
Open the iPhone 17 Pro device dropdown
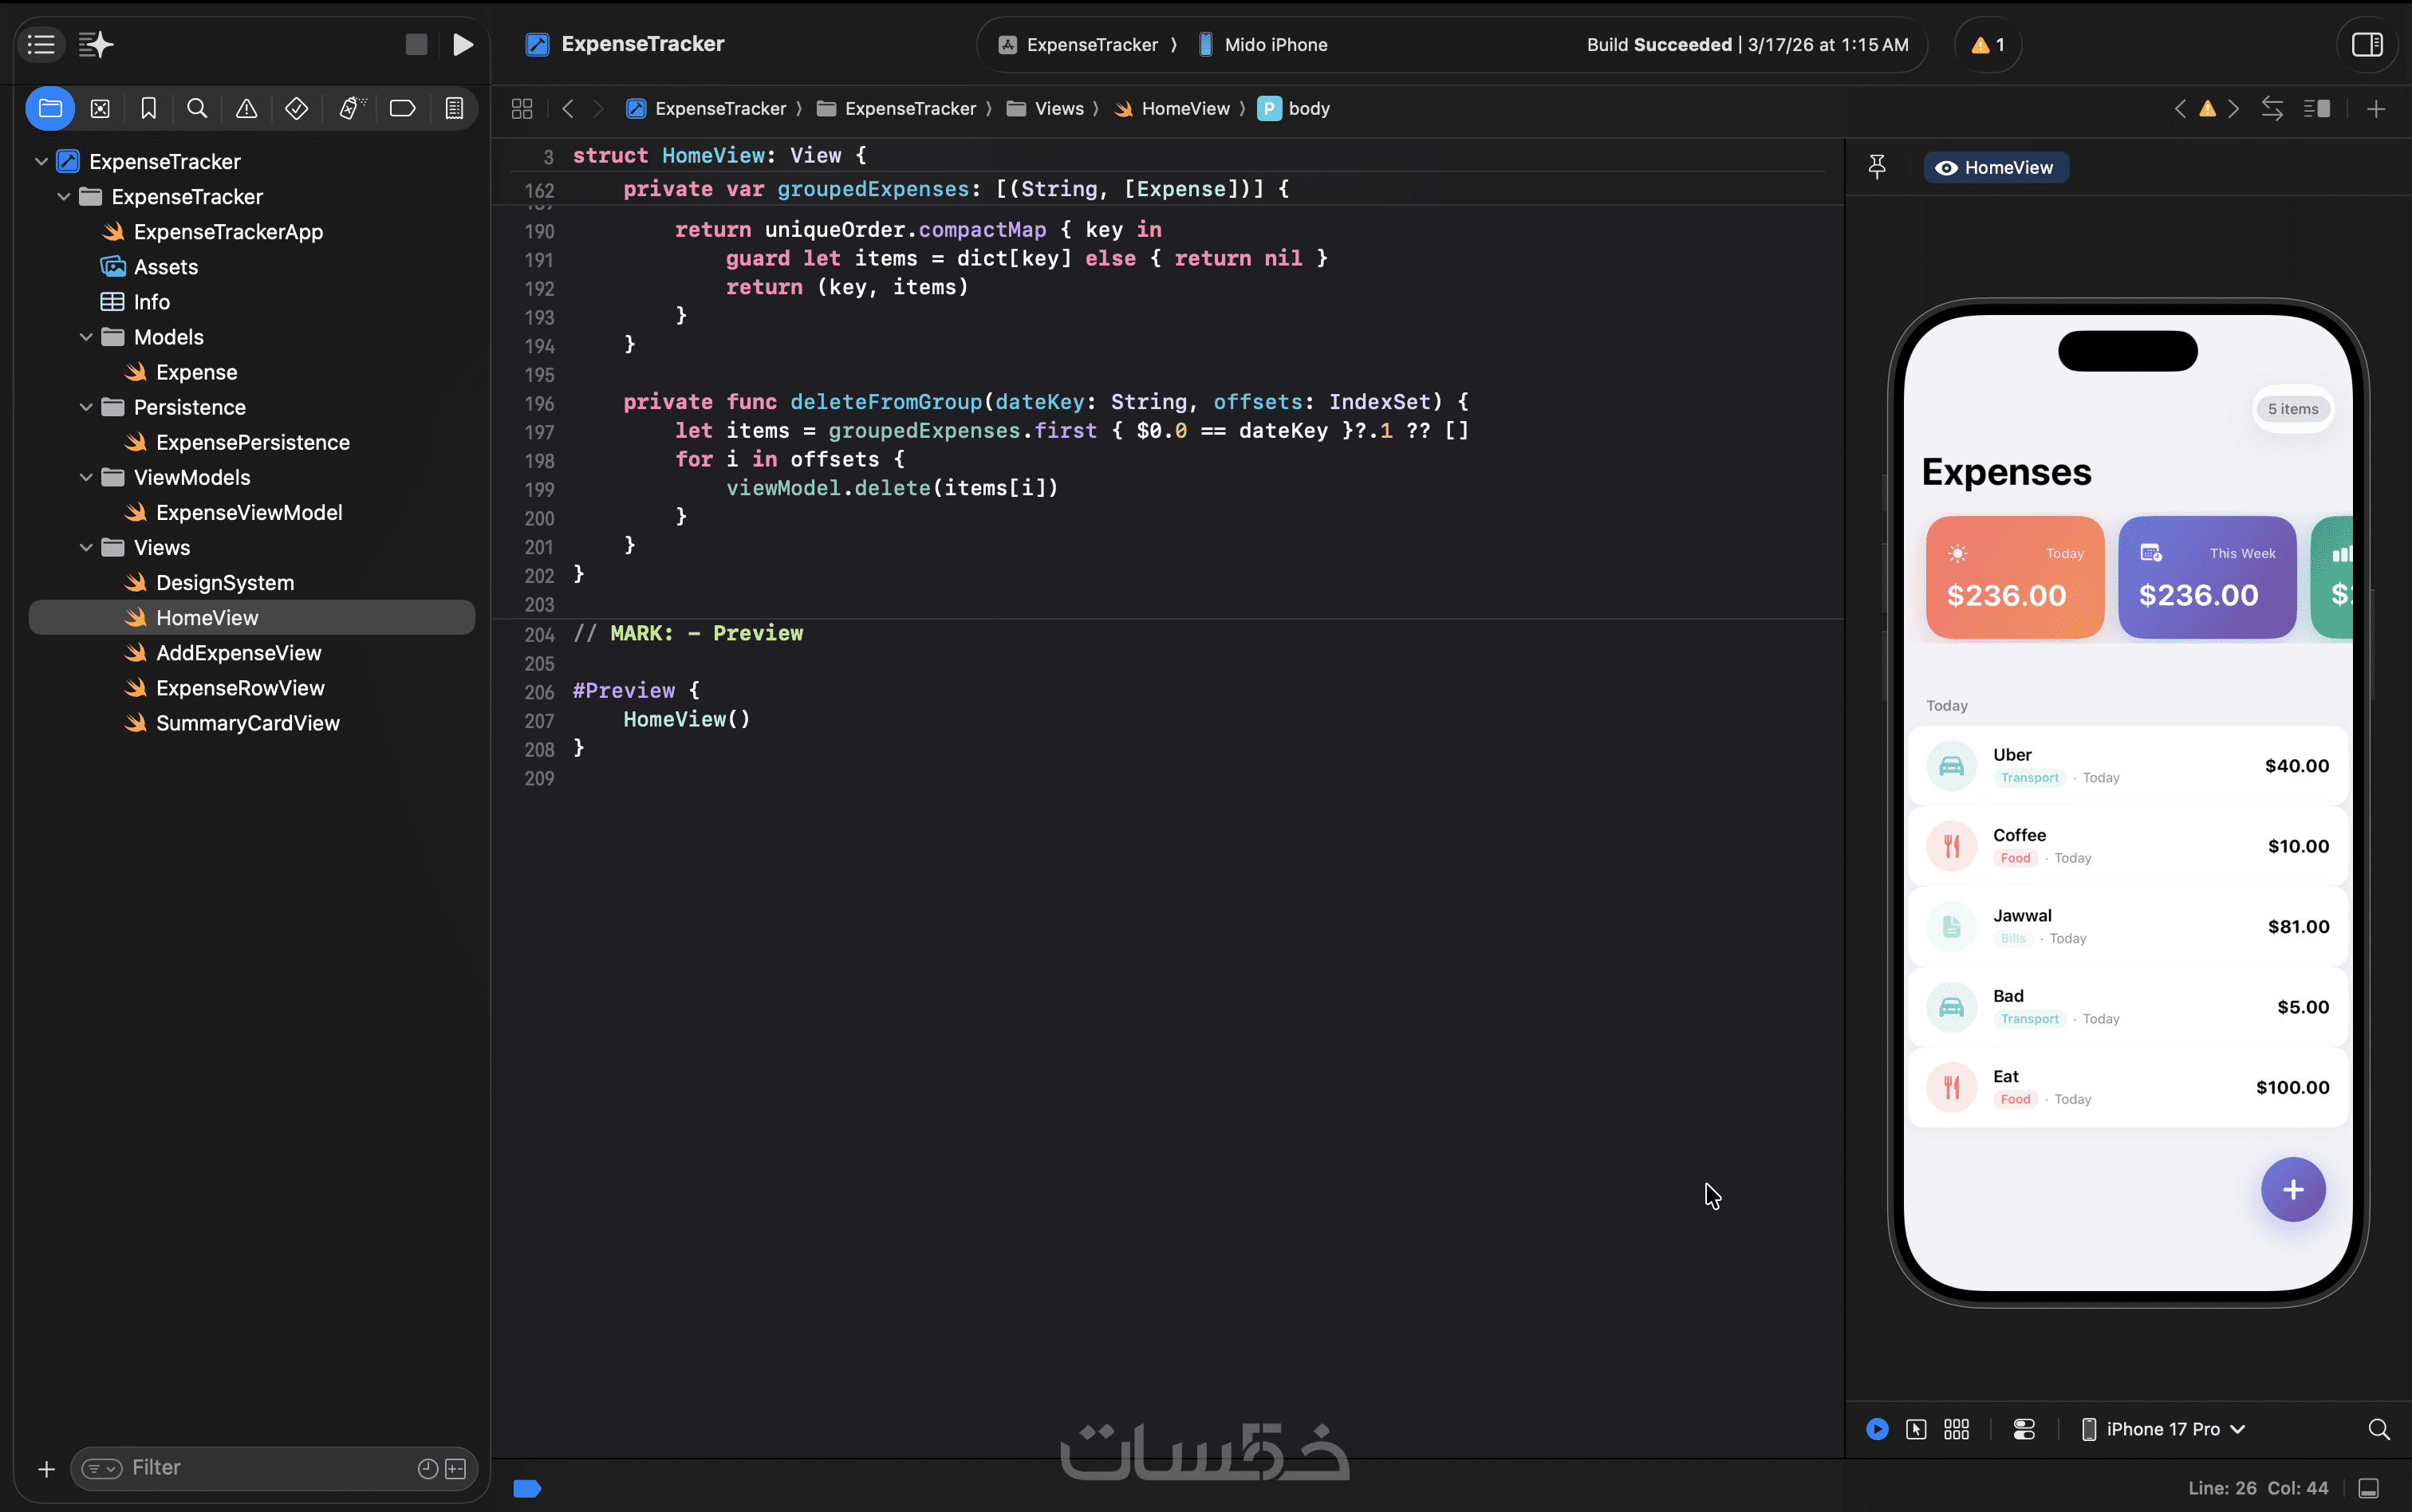2164,1429
